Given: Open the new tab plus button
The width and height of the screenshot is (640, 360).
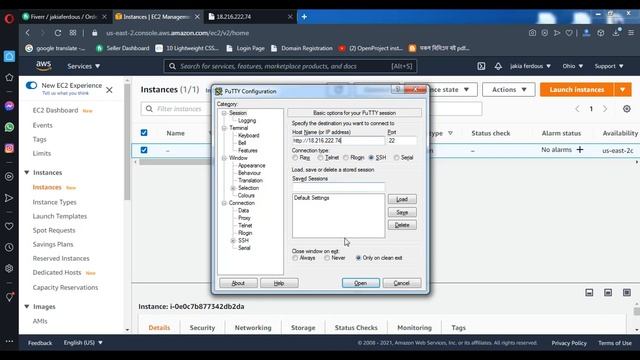Looking at the screenshot, I should click(304, 17).
